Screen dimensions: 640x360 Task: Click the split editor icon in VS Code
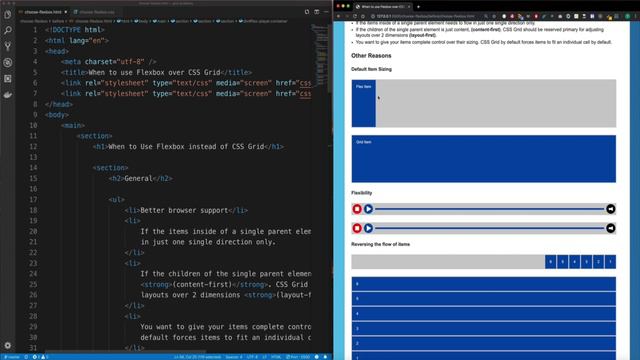(317, 12)
